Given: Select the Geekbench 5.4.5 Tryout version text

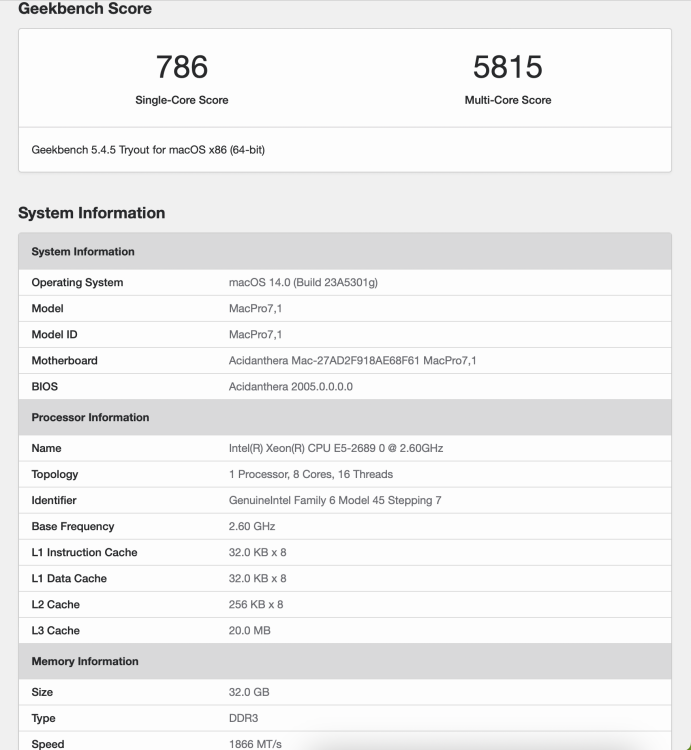Looking at the screenshot, I should tap(148, 150).
